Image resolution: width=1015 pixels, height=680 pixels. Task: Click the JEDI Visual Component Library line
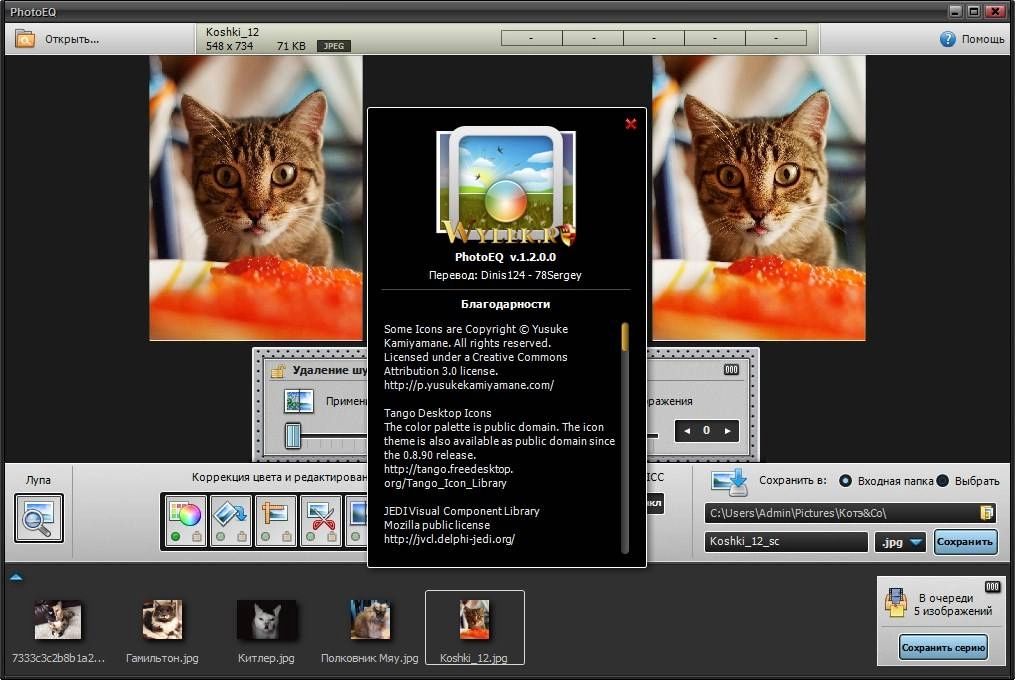click(x=462, y=511)
